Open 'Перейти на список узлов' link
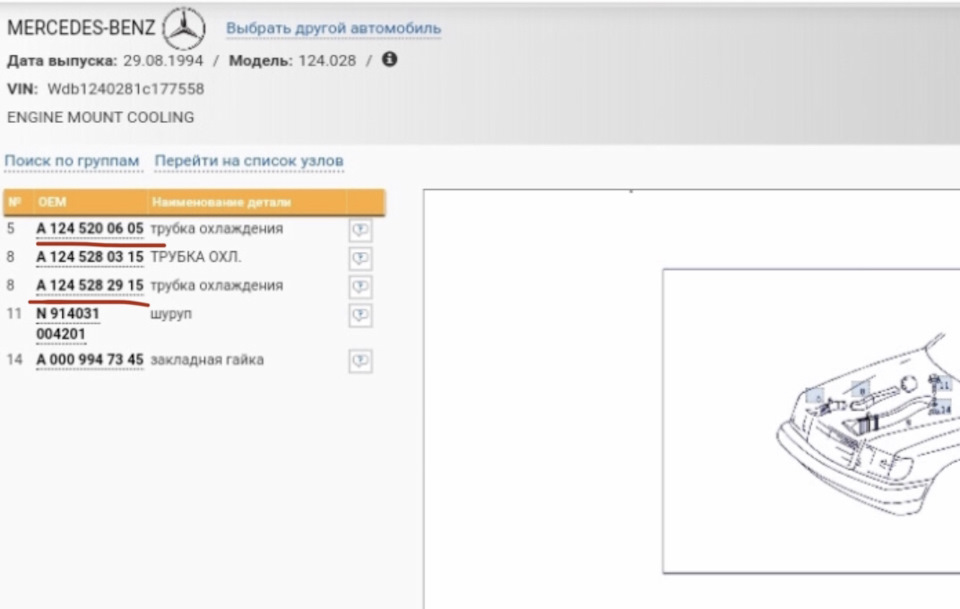This screenshot has height=609, width=960. 249,161
